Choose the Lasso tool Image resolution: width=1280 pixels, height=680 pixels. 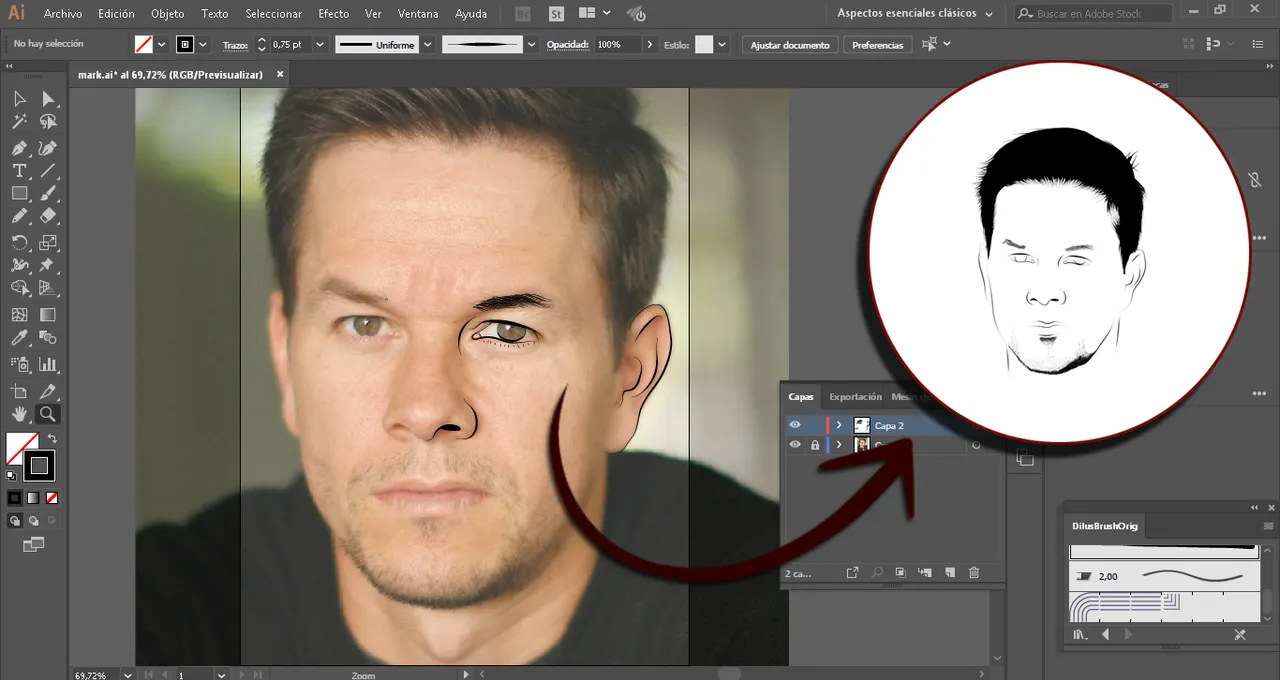(x=48, y=122)
